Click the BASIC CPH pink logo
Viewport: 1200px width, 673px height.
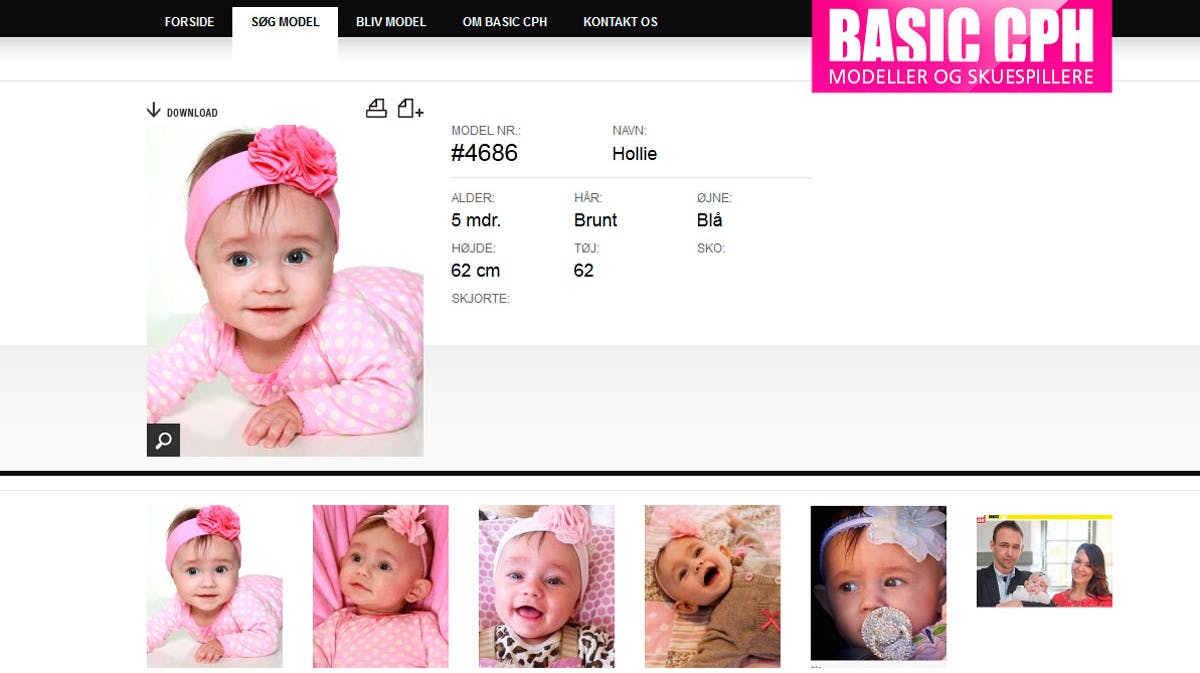(x=961, y=47)
